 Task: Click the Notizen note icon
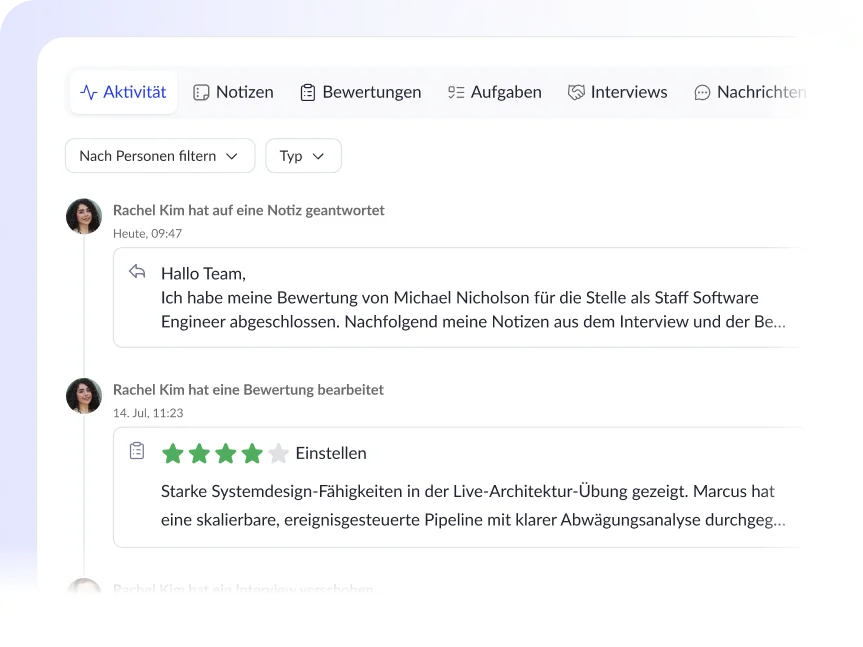[x=201, y=92]
